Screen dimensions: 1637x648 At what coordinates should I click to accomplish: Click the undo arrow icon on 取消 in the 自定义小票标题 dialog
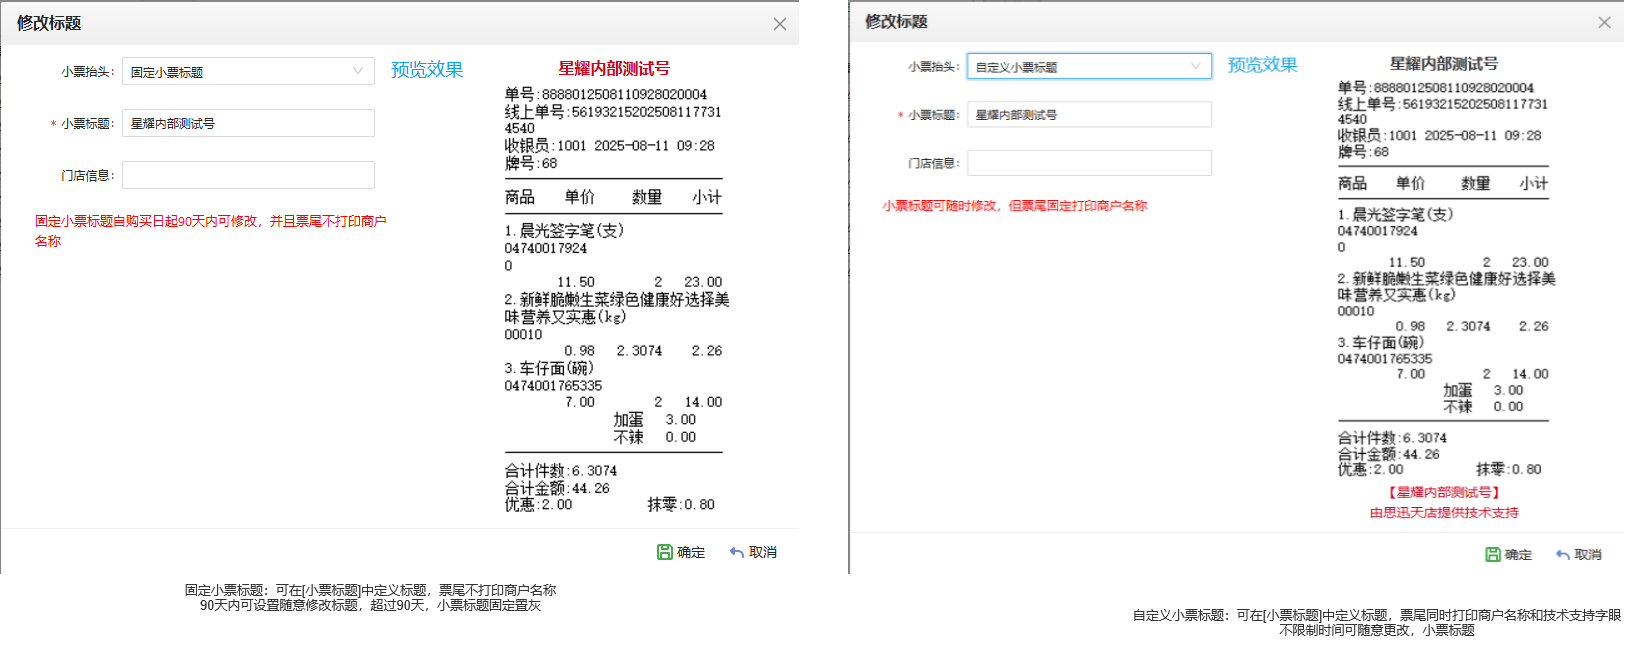(1562, 554)
